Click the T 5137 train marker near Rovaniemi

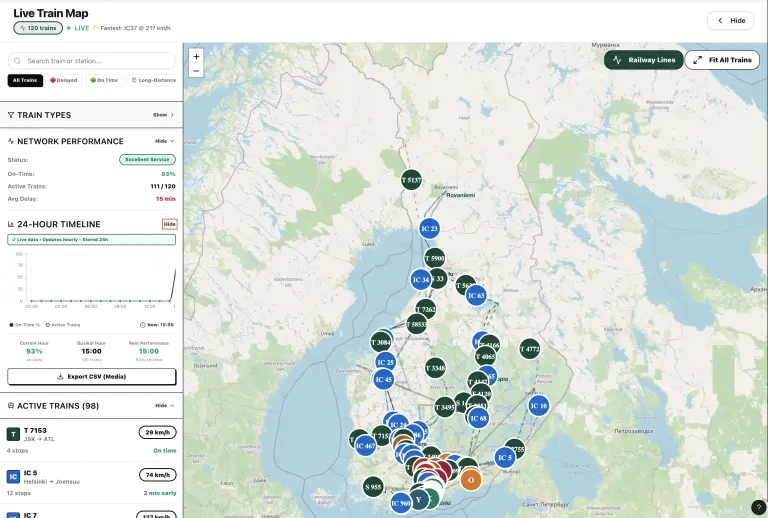[411, 180]
